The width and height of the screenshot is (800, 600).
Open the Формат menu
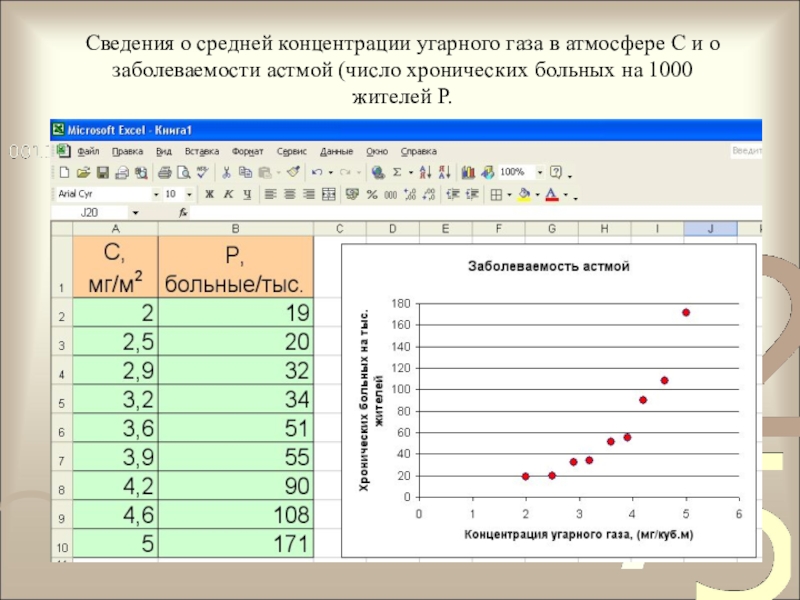[247, 152]
